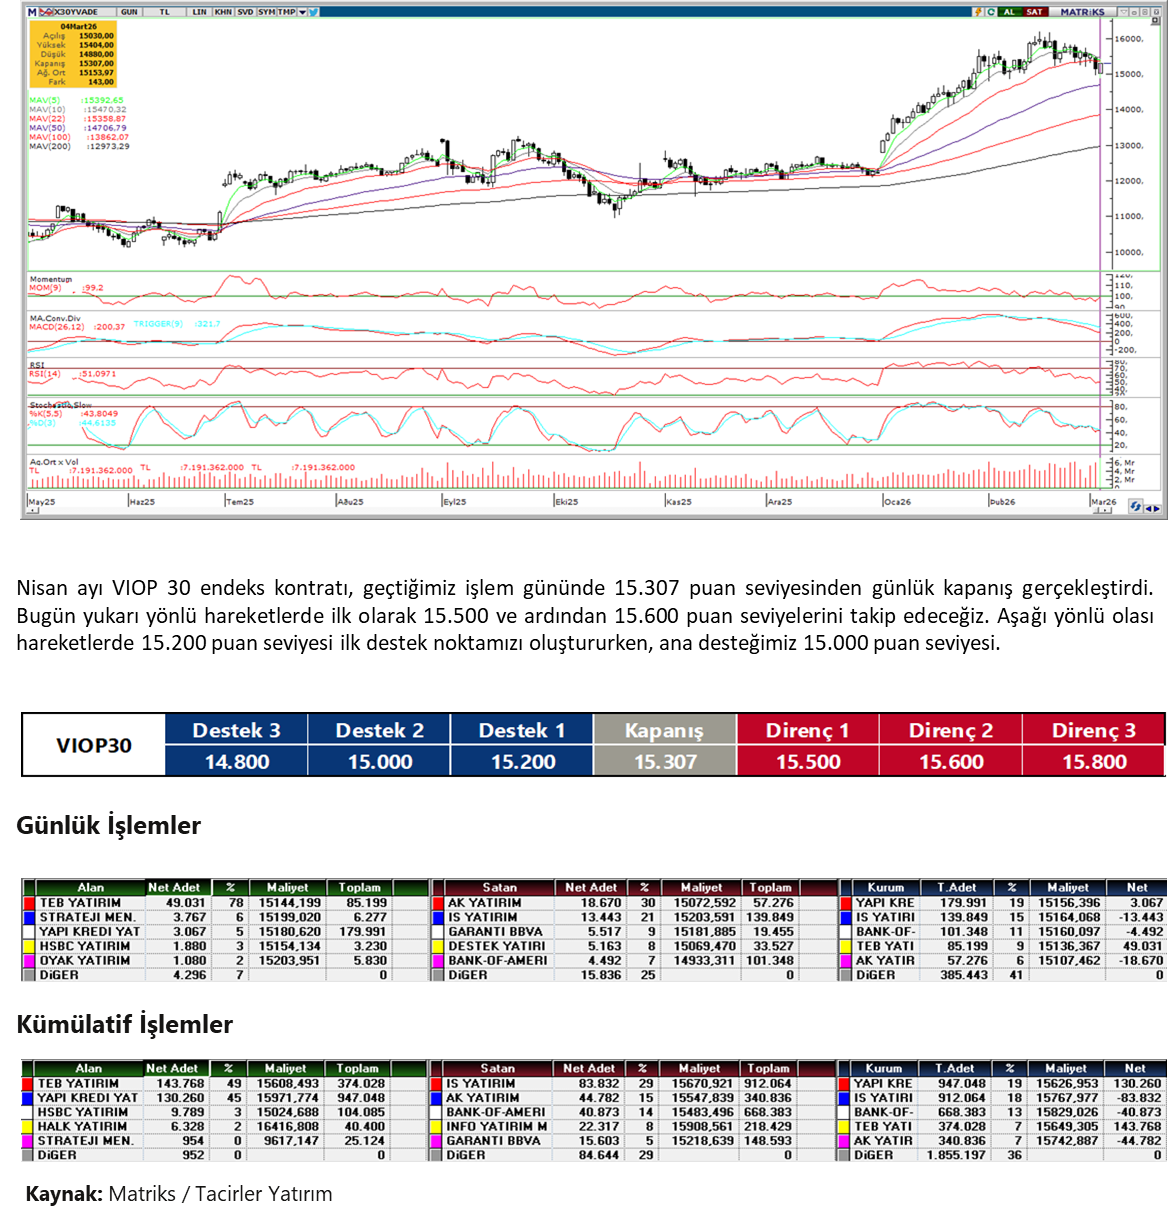
Task: Open the GUN period selector
Action: tap(129, 12)
